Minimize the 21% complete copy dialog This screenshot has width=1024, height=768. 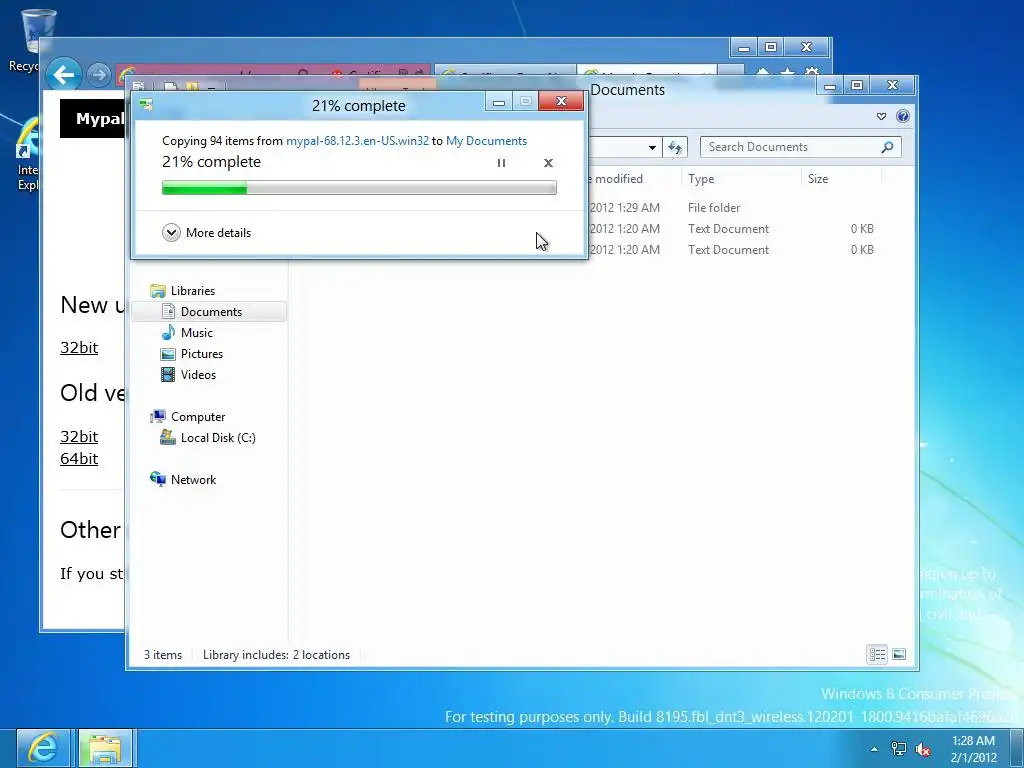click(x=499, y=101)
